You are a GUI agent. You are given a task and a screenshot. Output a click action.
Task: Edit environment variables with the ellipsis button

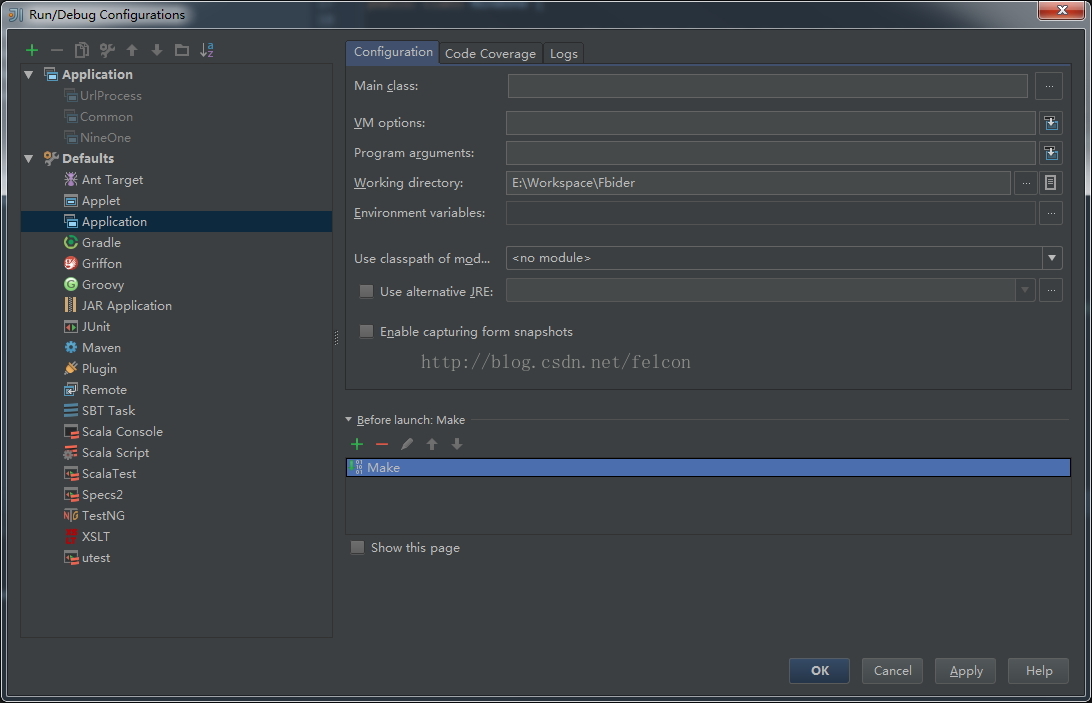click(x=1051, y=213)
